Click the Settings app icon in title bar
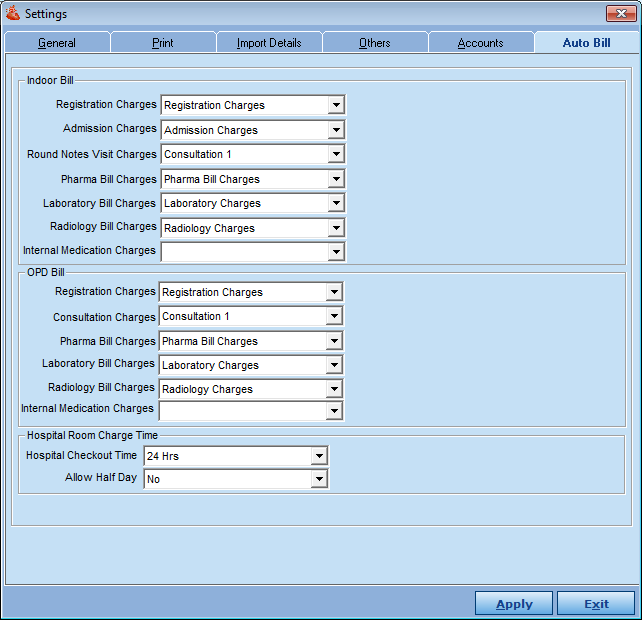The width and height of the screenshot is (642, 620). (x=13, y=14)
